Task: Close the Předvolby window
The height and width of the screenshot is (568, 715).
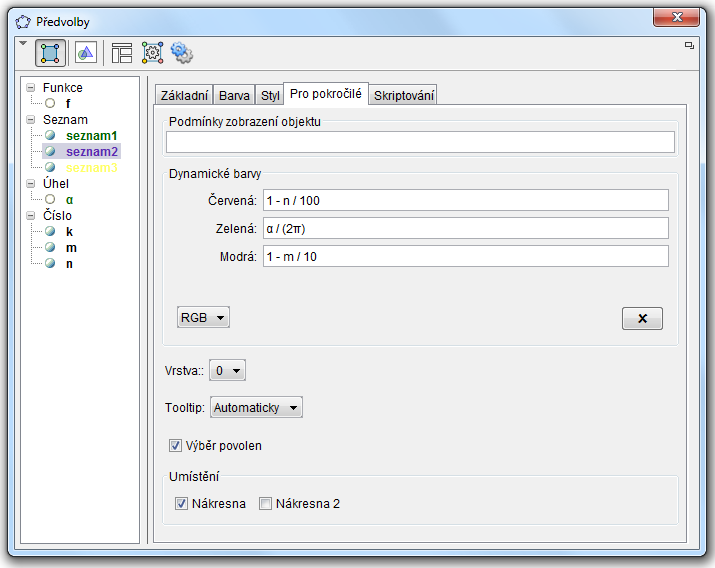Action: click(x=676, y=17)
